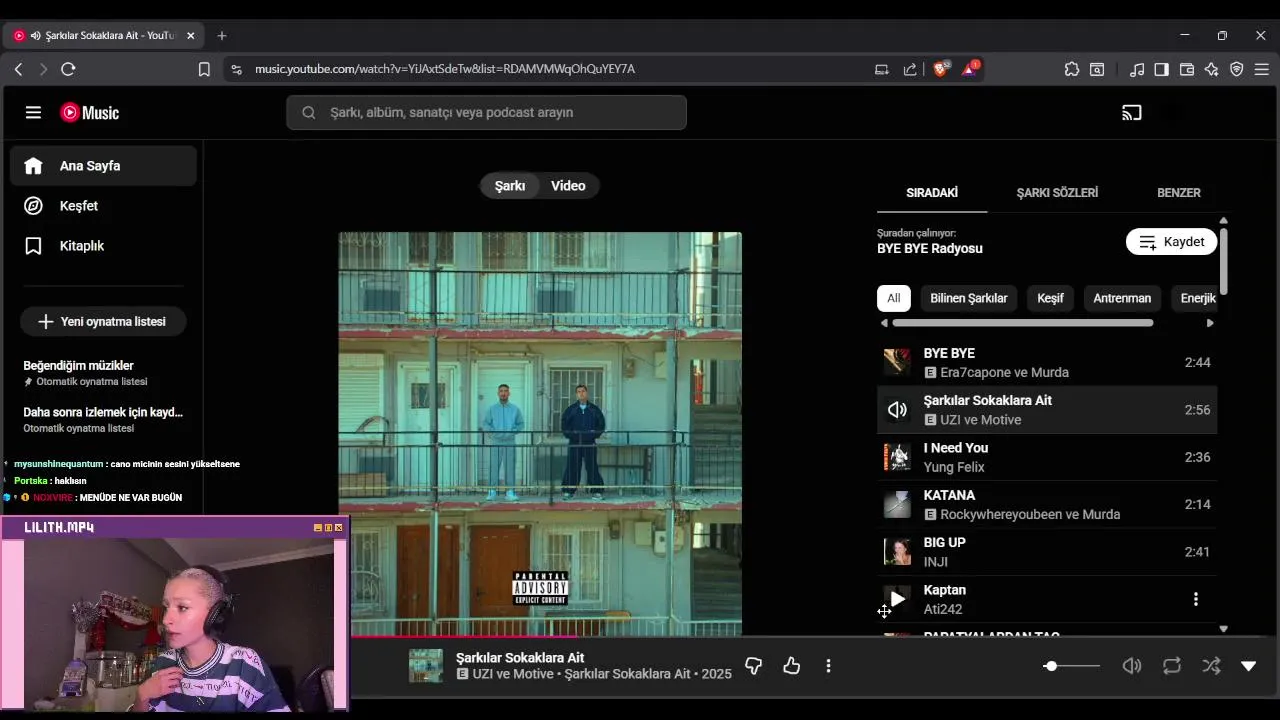This screenshot has height=720, width=1280.
Task: Select the Enerjik filter chip
Action: (x=1194, y=298)
